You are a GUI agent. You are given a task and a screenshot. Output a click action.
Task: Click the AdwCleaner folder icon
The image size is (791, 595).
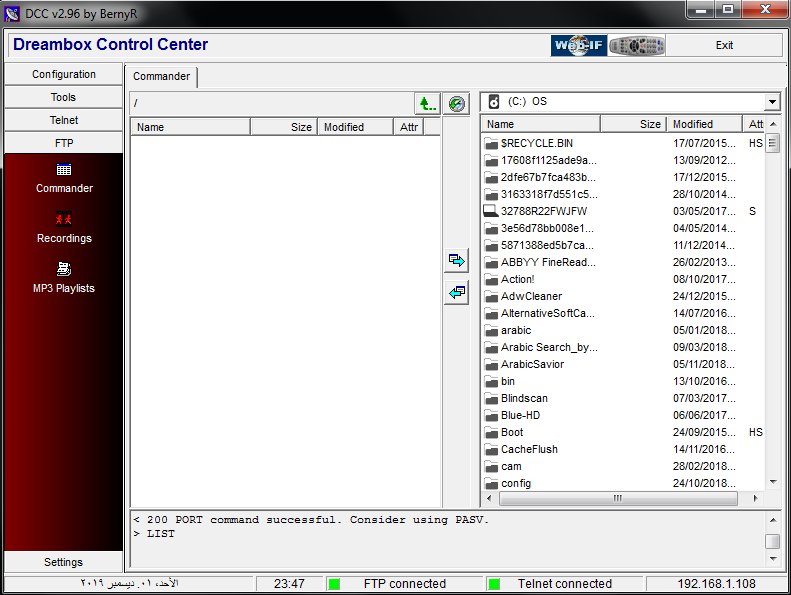[491, 297]
